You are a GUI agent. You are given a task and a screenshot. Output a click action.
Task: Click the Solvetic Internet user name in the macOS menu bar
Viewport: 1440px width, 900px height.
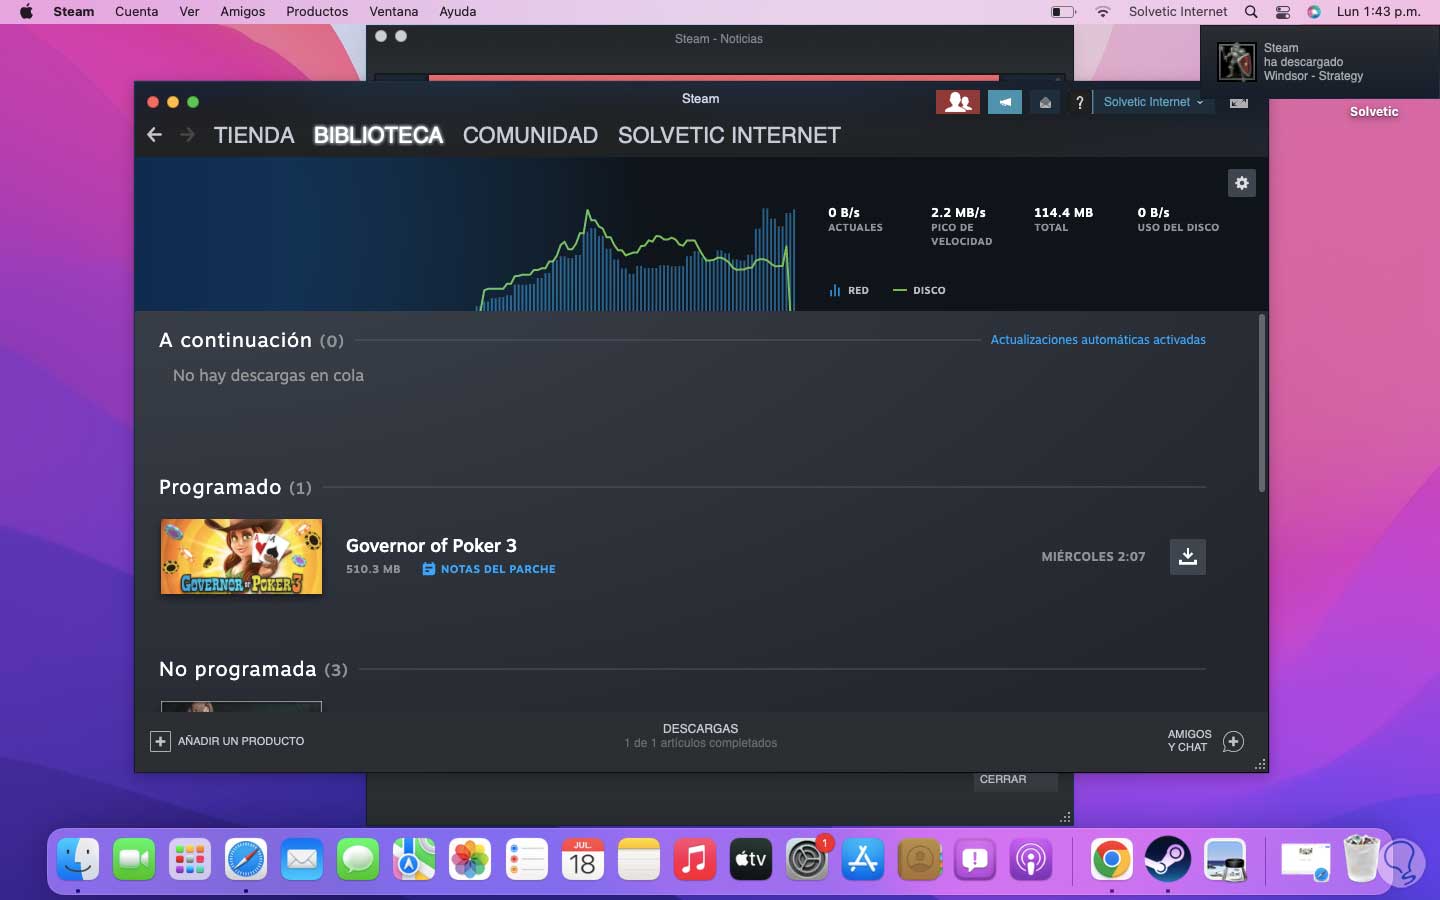[1178, 12]
